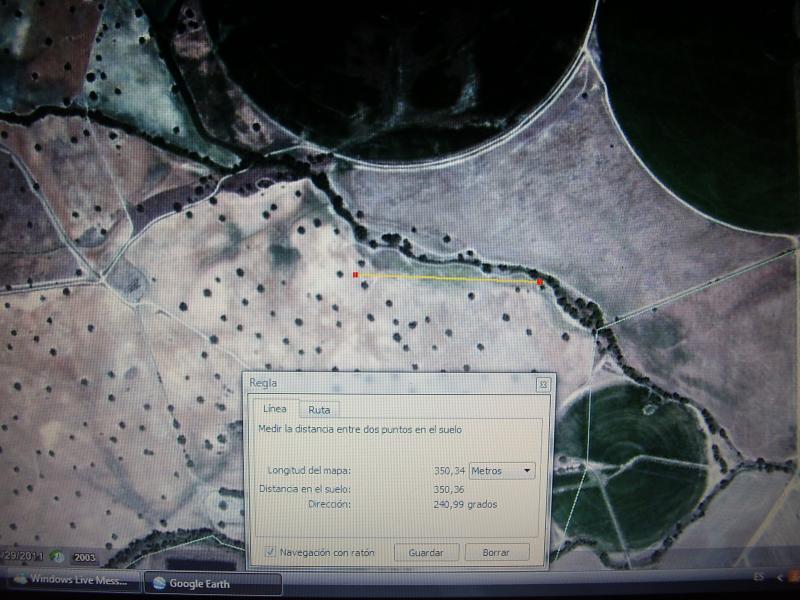
Task: Click the Google Earth icon in the taskbar
Action: (158, 583)
